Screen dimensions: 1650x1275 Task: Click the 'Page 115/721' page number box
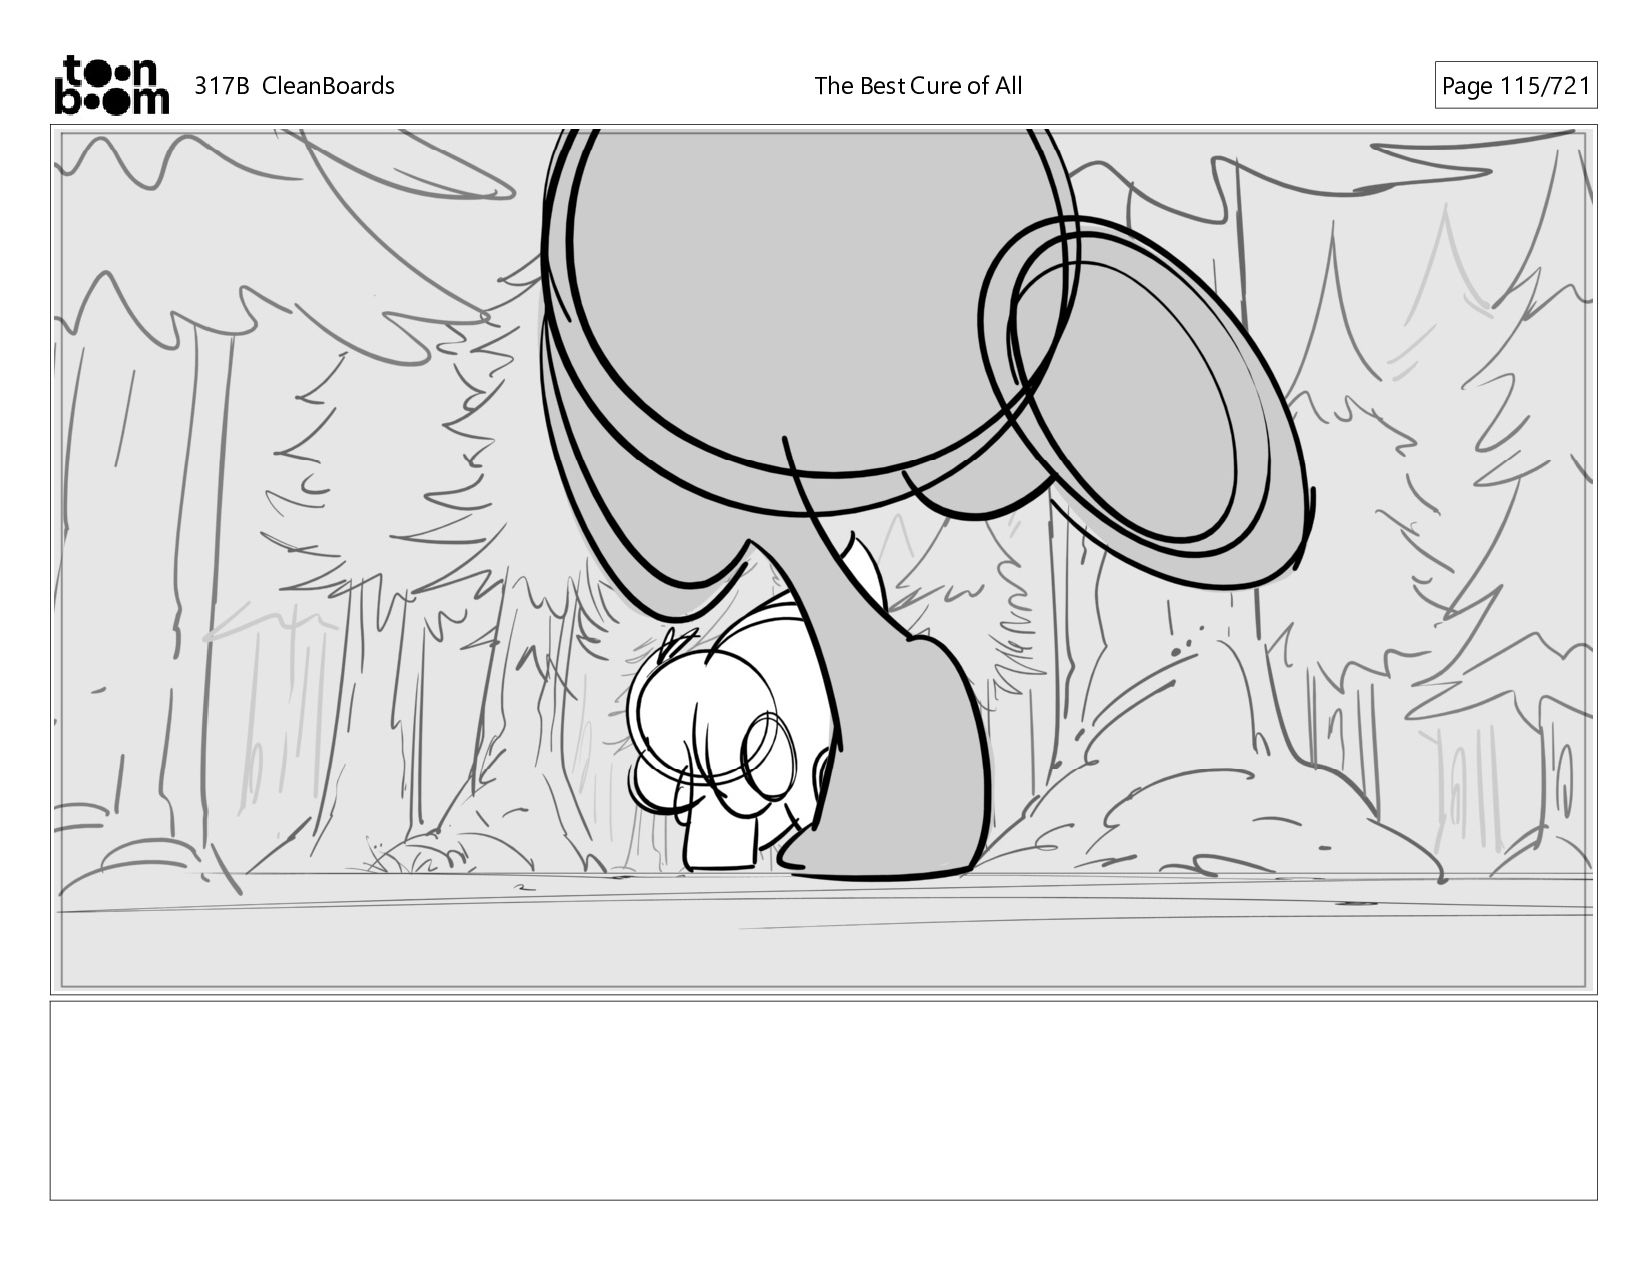[1516, 86]
